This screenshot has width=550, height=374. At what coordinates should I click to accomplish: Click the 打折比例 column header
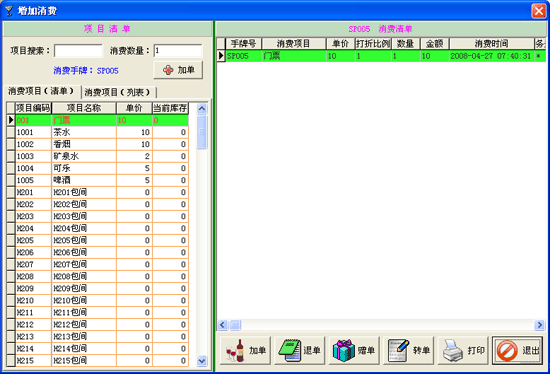(x=373, y=44)
